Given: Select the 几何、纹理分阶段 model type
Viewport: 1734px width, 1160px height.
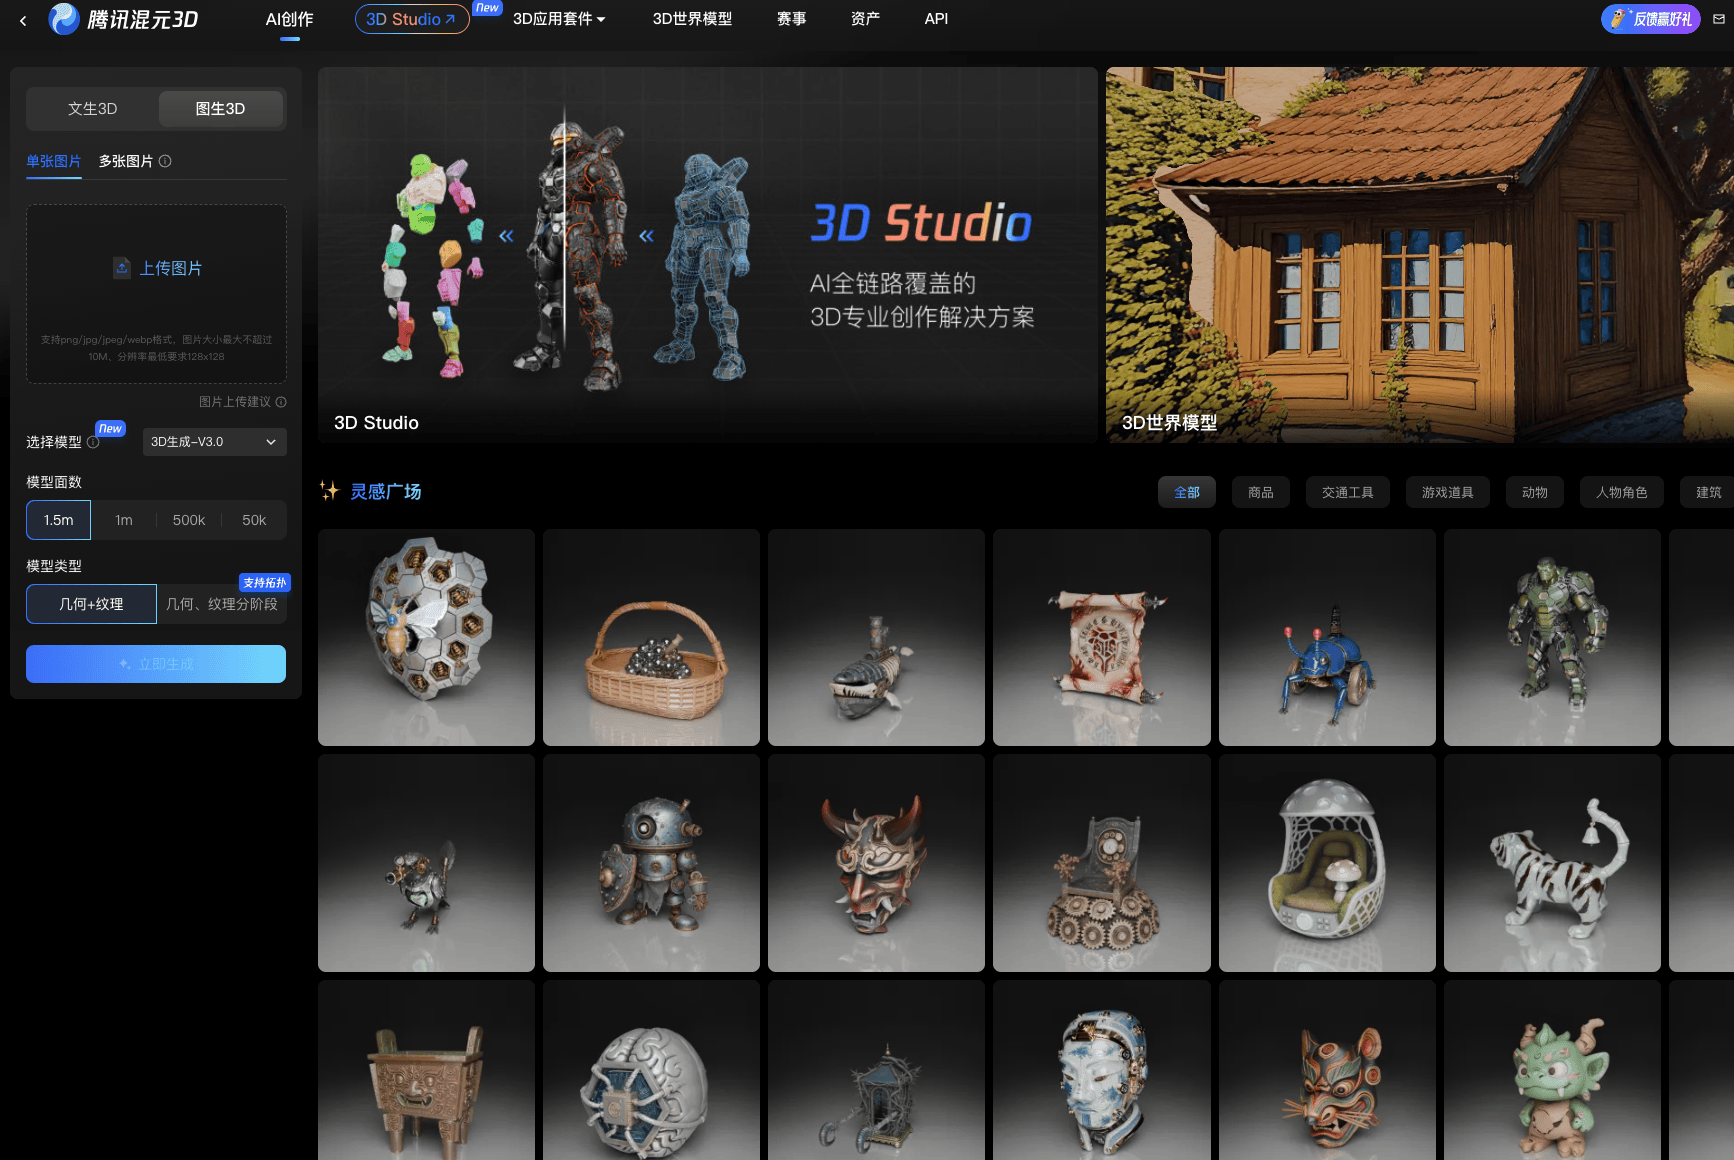Looking at the screenshot, I should point(222,604).
